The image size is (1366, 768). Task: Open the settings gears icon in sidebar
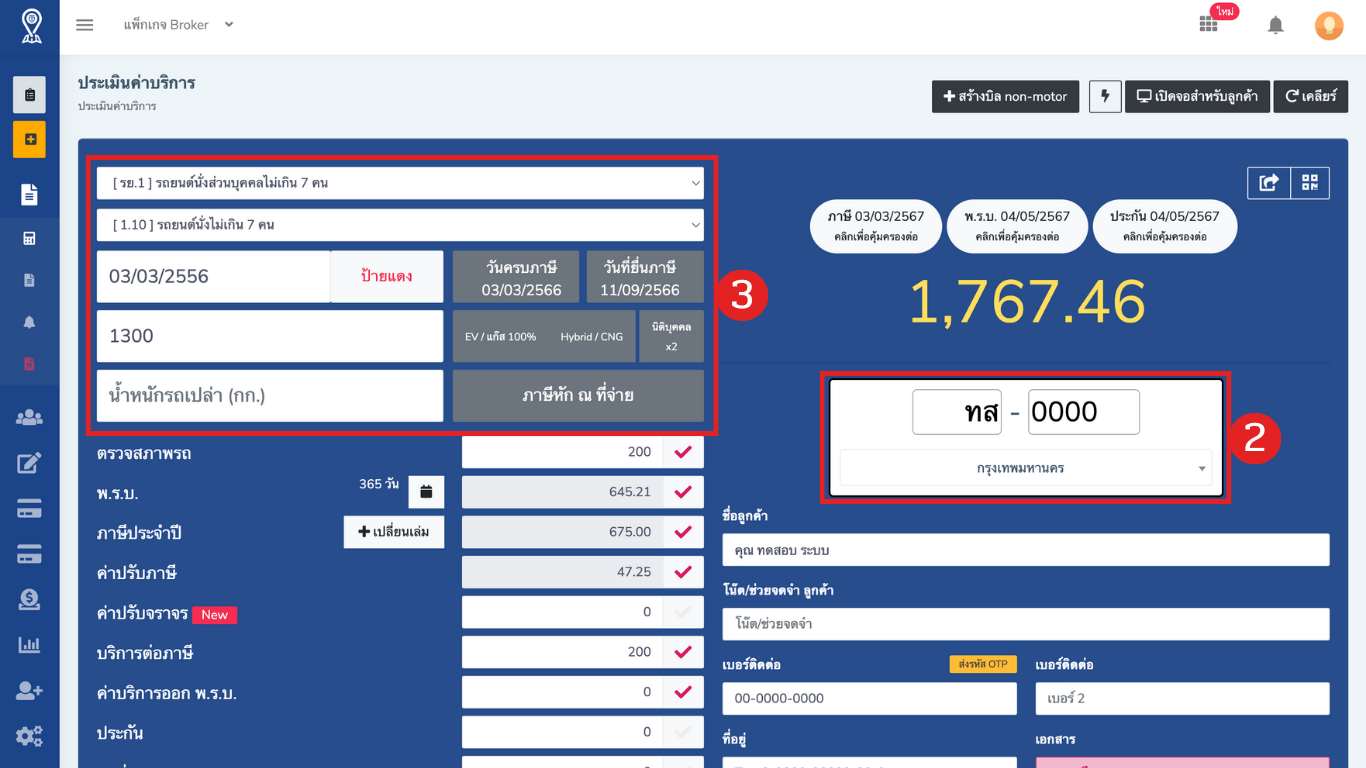tap(29, 737)
